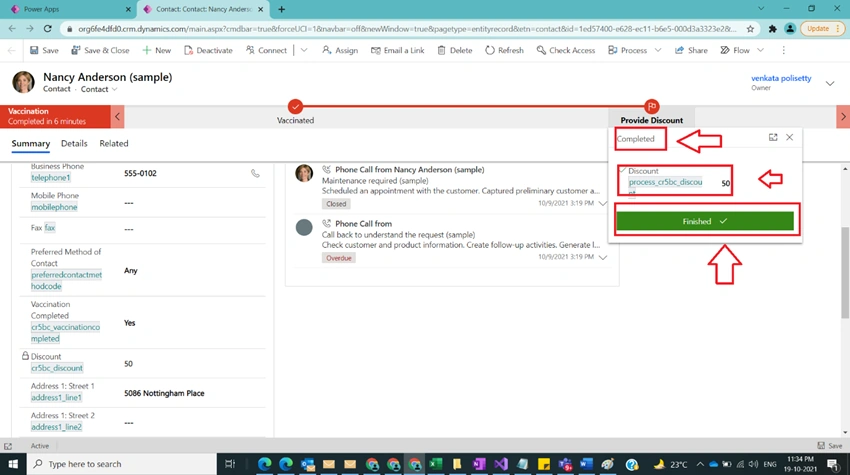Viewport: 850px width, 475px height.
Task: Collapse the Vaccination process flow chevron
Action: 118,117
